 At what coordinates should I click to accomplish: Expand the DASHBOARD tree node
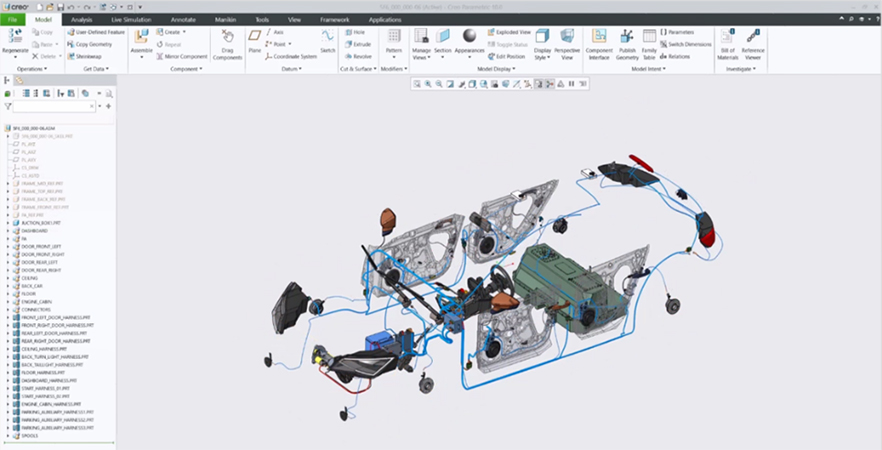[8, 231]
